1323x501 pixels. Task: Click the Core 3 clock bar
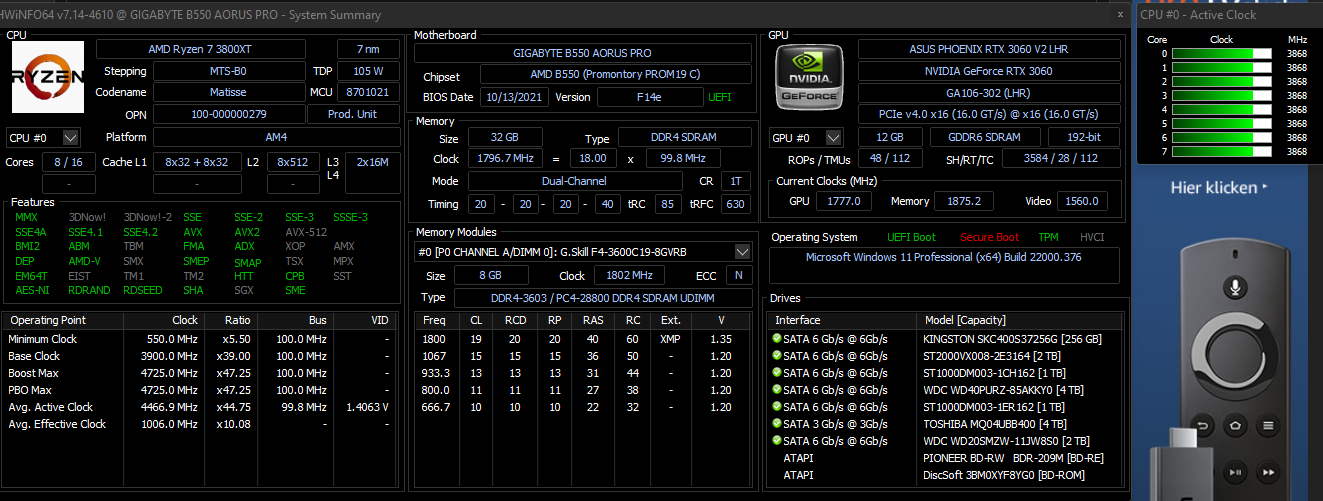[1221, 96]
